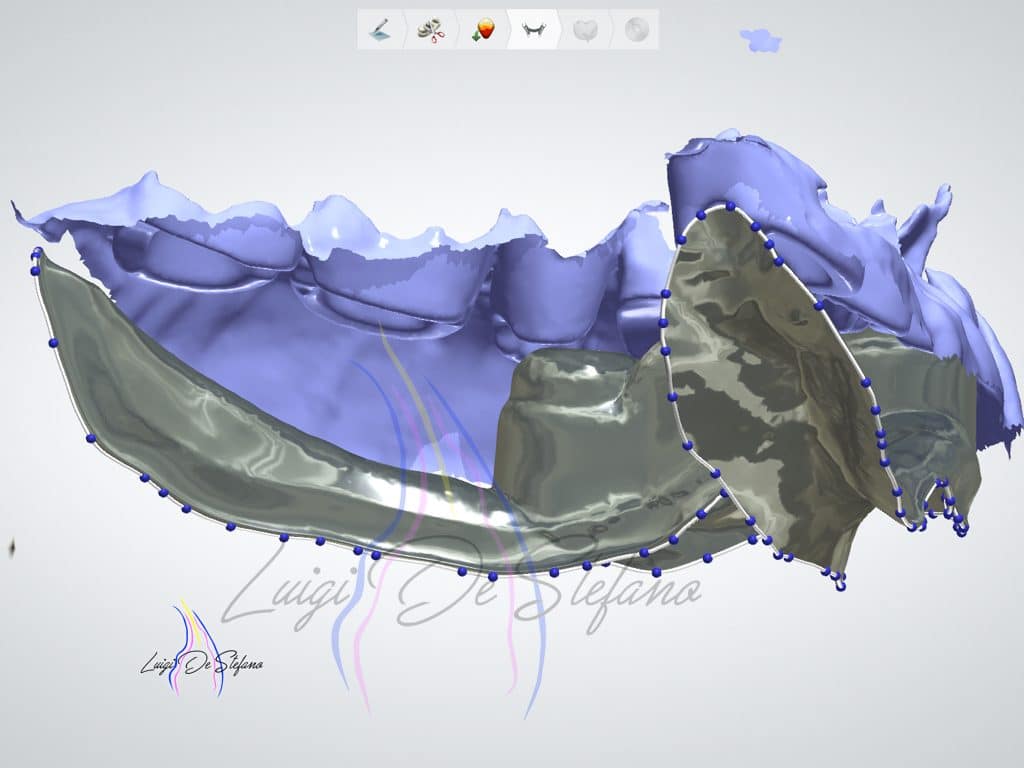Click the tiny dark speck at the left edge
Image resolution: width=1024 pixels, height=768 pixels.
pos(12,547)
